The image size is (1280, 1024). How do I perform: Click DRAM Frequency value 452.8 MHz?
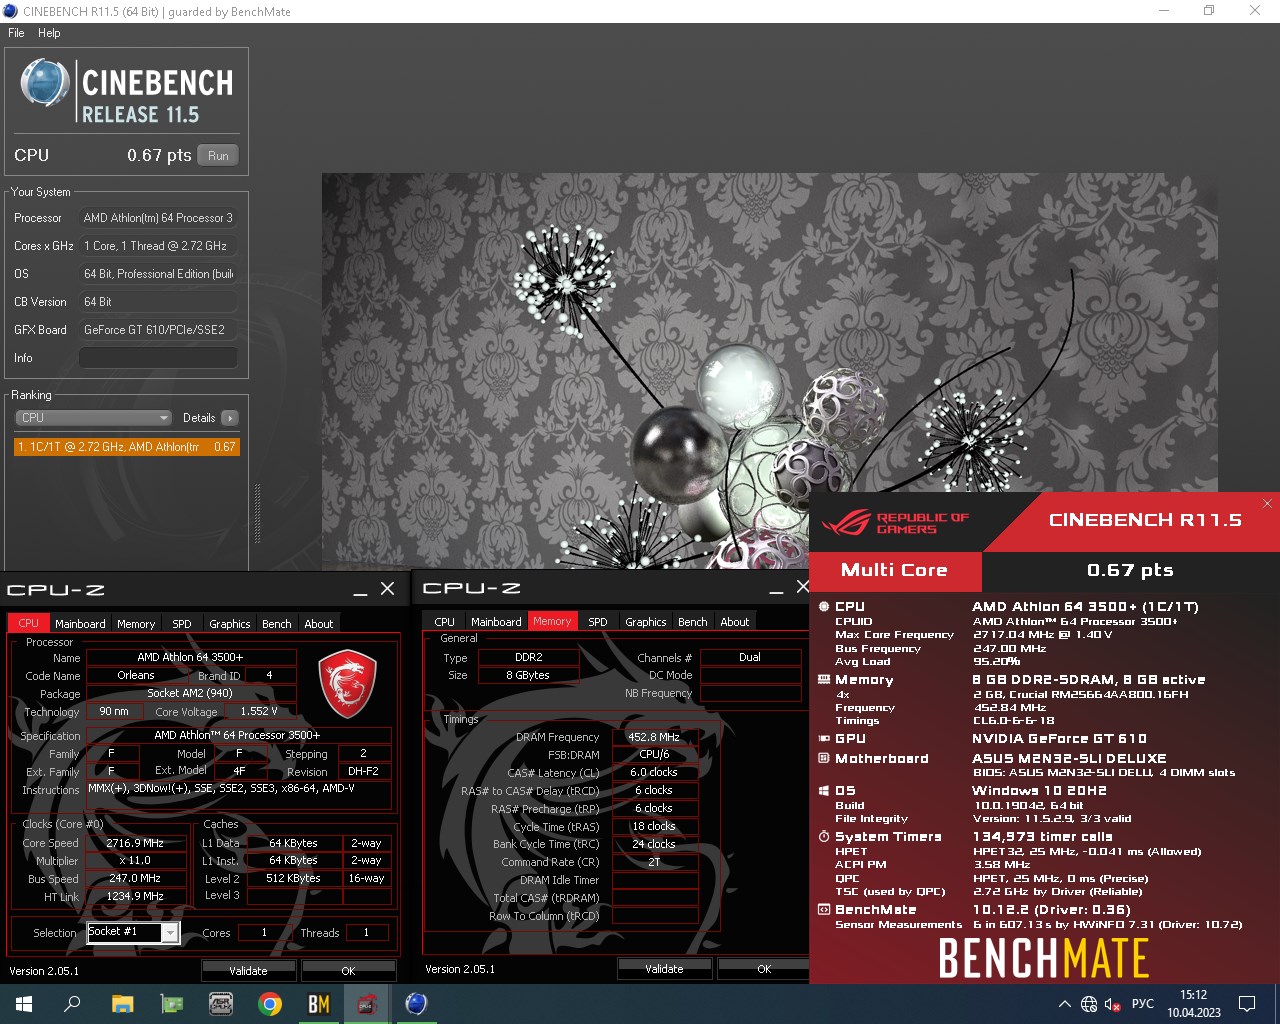654,737
